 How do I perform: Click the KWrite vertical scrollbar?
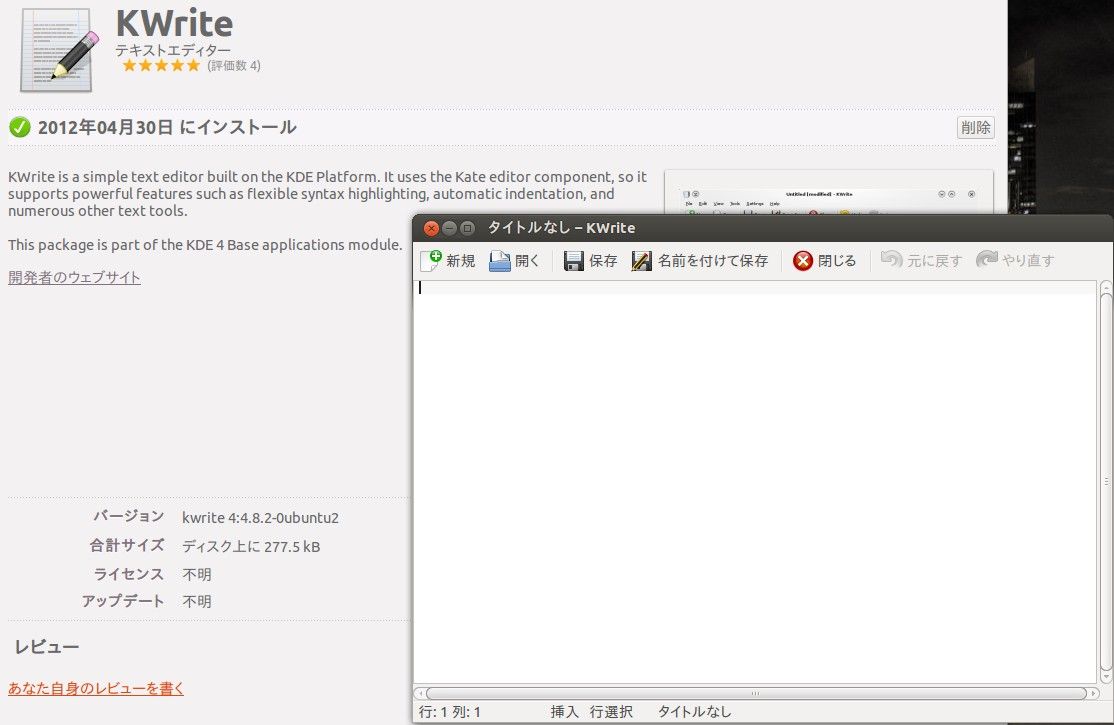(1105, 482)
